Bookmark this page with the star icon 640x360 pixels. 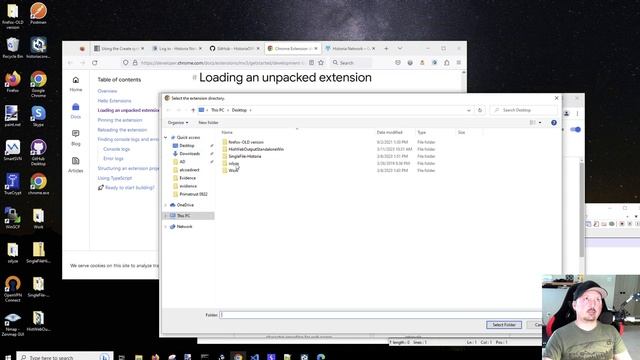[321, 63]
